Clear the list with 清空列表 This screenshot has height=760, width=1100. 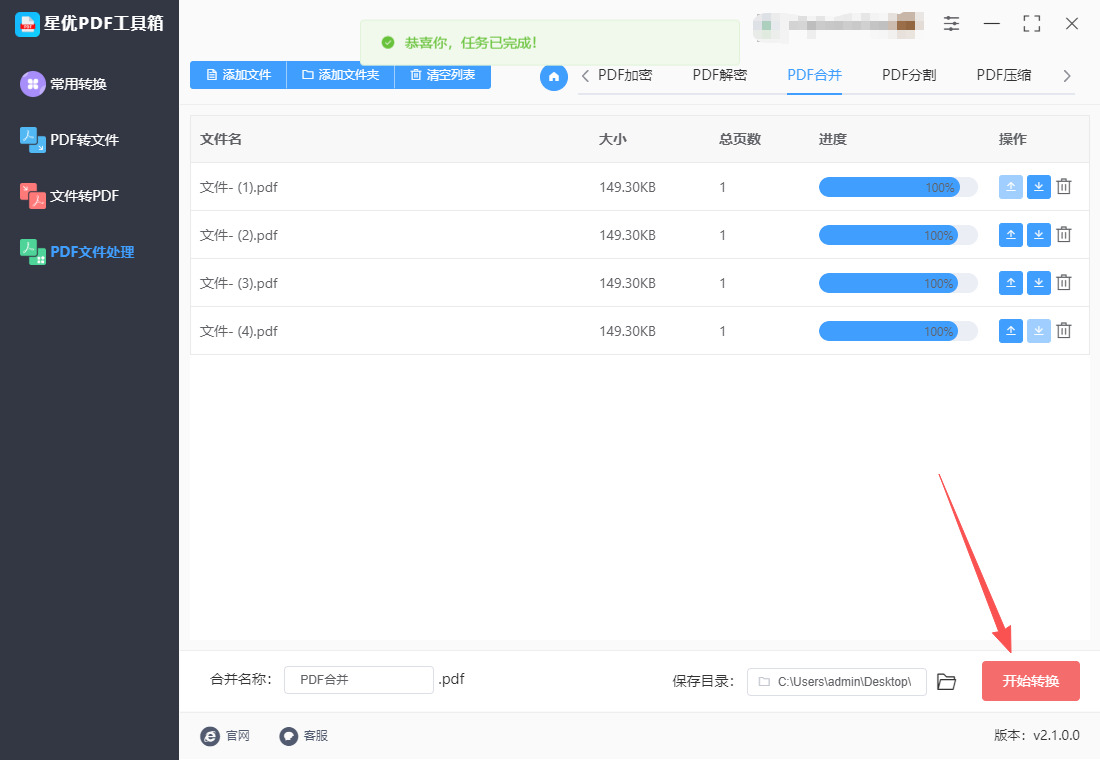(x=442, y=75)
